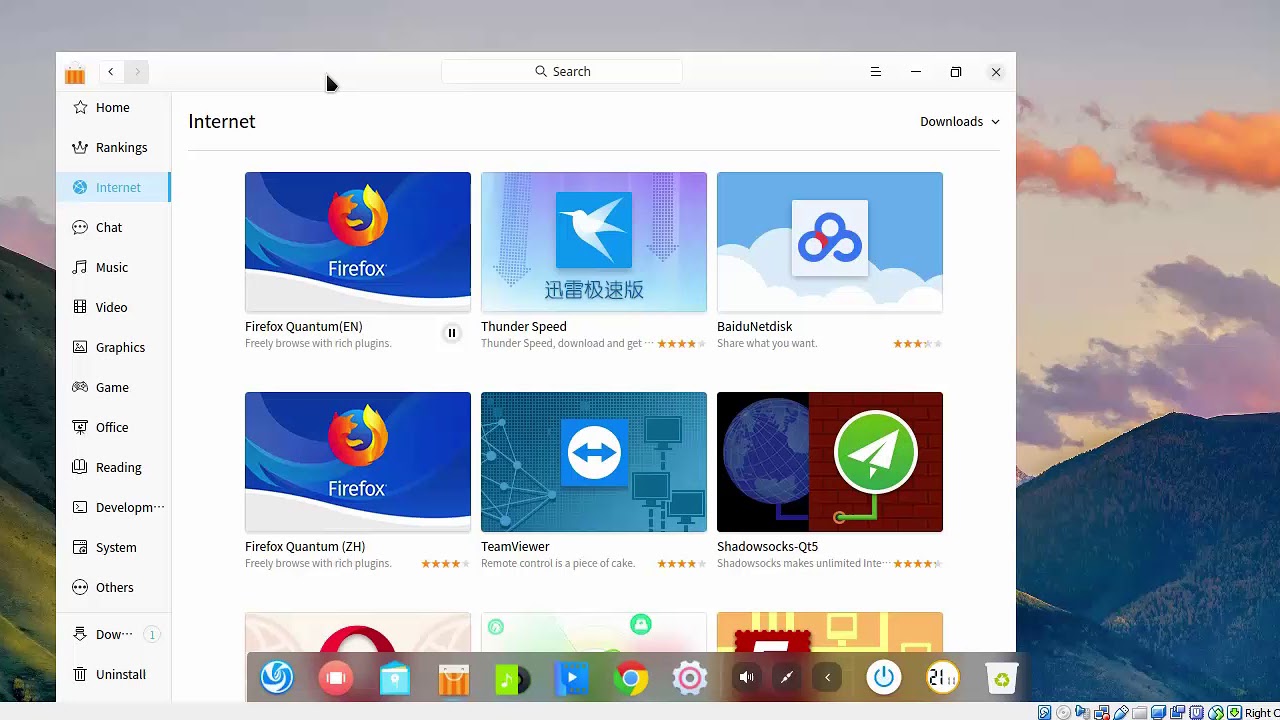Viewport: 1280px width, 720px height.
Task: Open the Thunder Speed app thumbnail
Action: tap(594, 242)
